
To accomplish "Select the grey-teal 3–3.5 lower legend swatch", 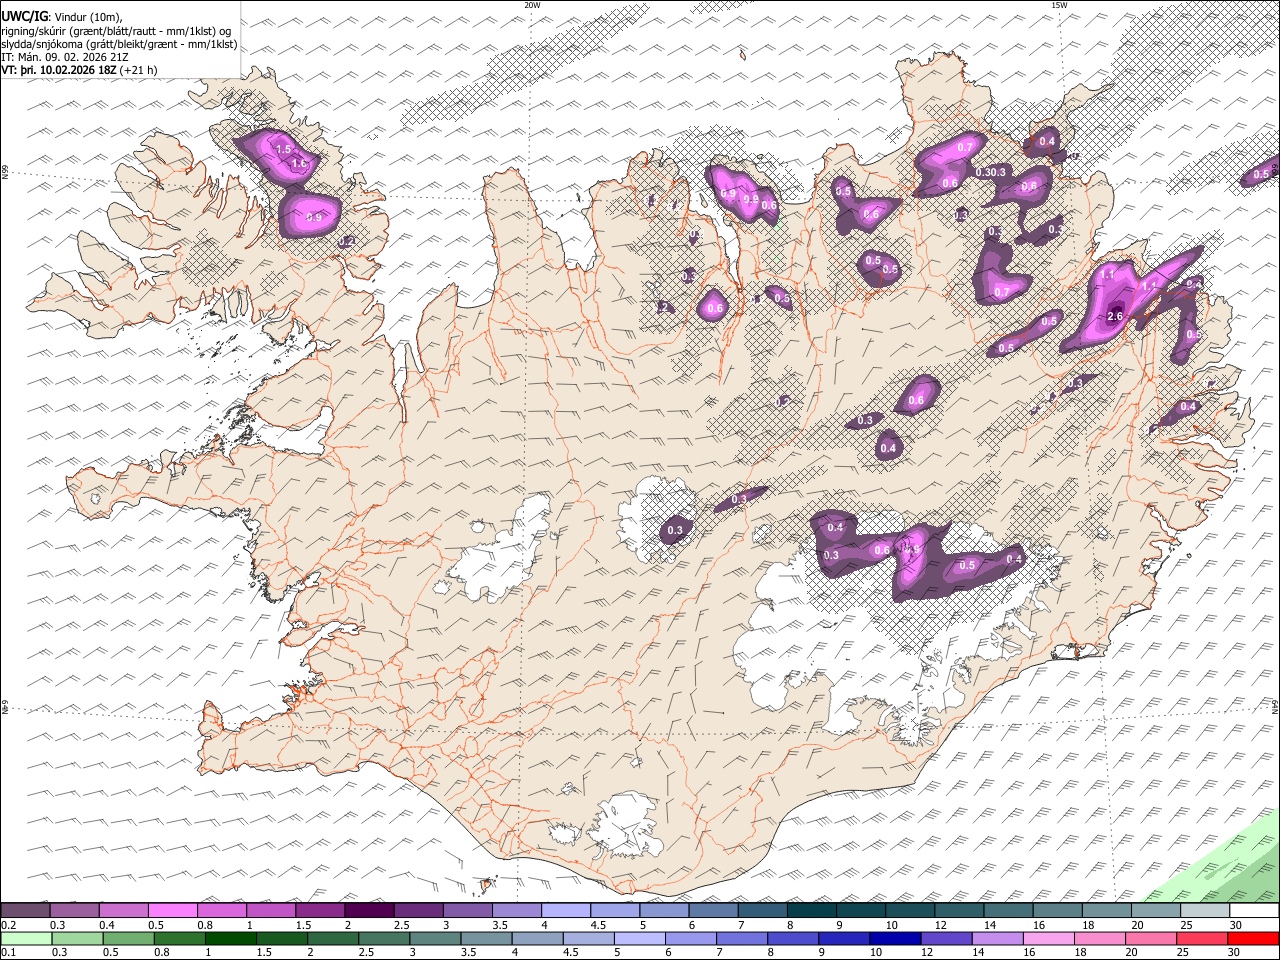I will (435, 938).
